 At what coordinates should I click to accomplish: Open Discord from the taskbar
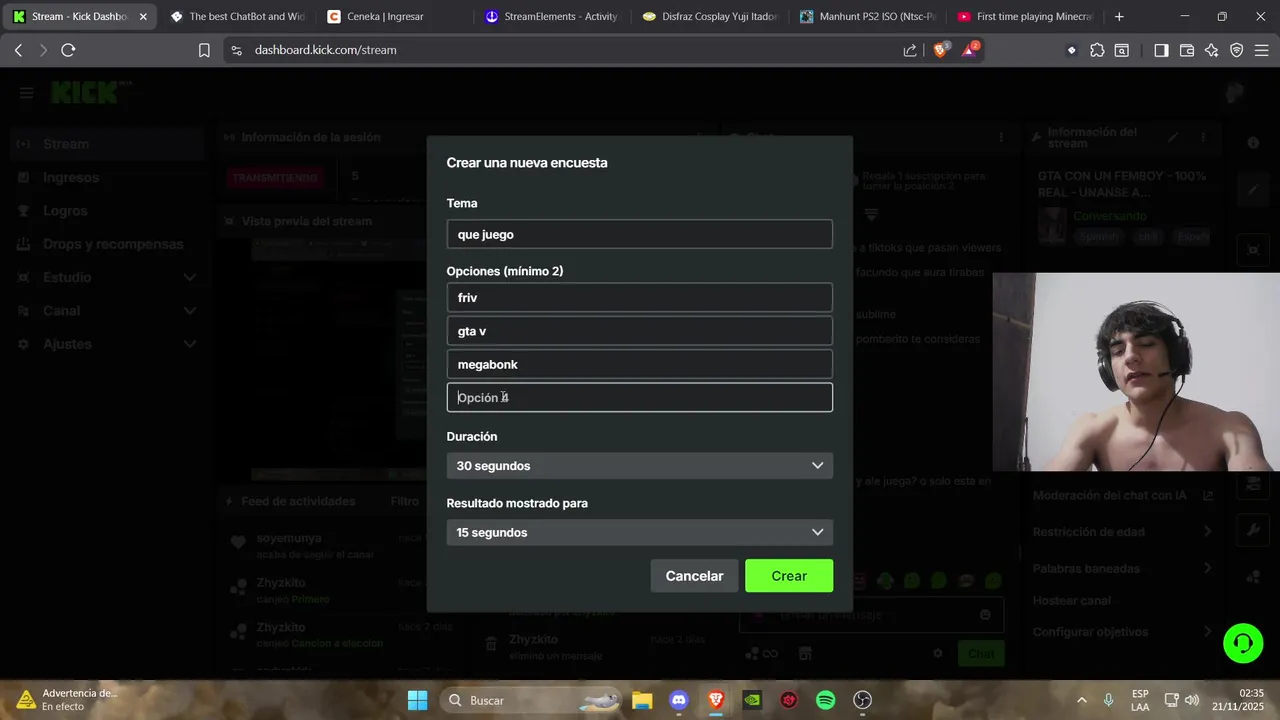pyautogui.click(x=679, y=700)
